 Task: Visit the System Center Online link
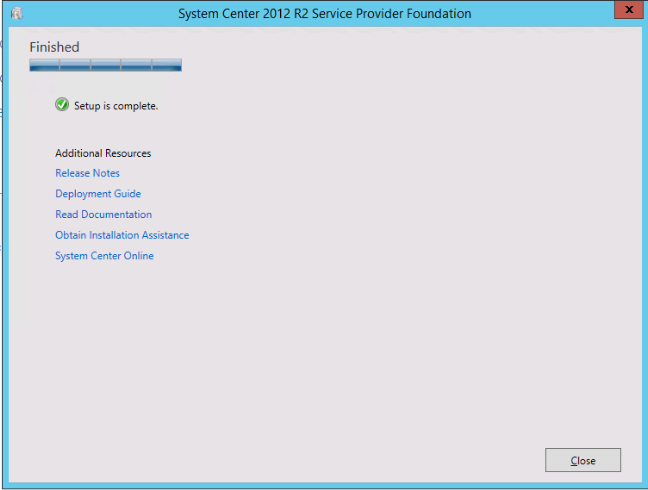tap(104, 256)
